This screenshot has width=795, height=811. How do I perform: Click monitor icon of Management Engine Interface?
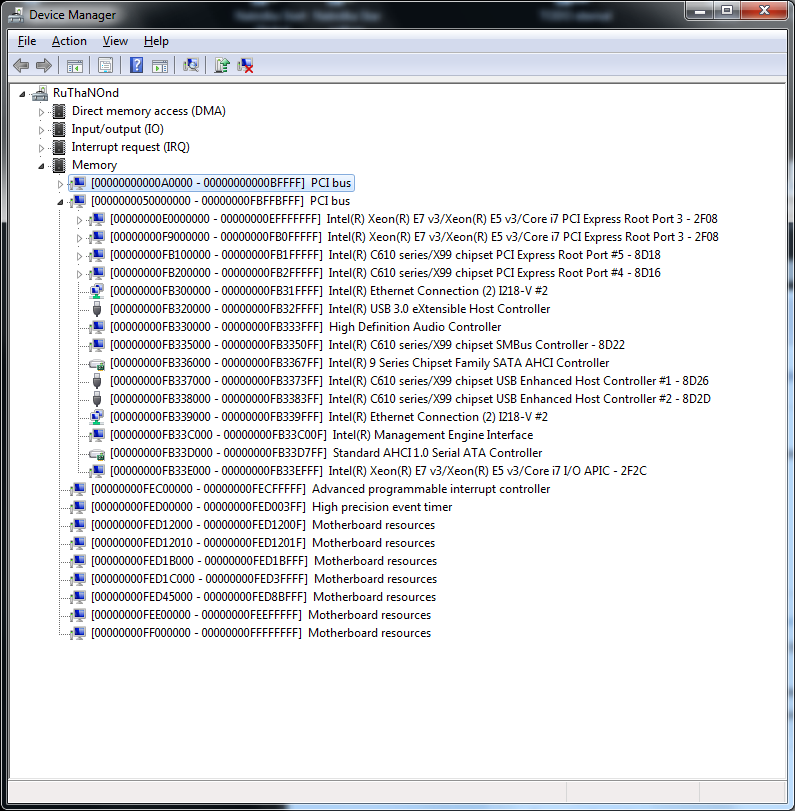(x=97, y=435)
